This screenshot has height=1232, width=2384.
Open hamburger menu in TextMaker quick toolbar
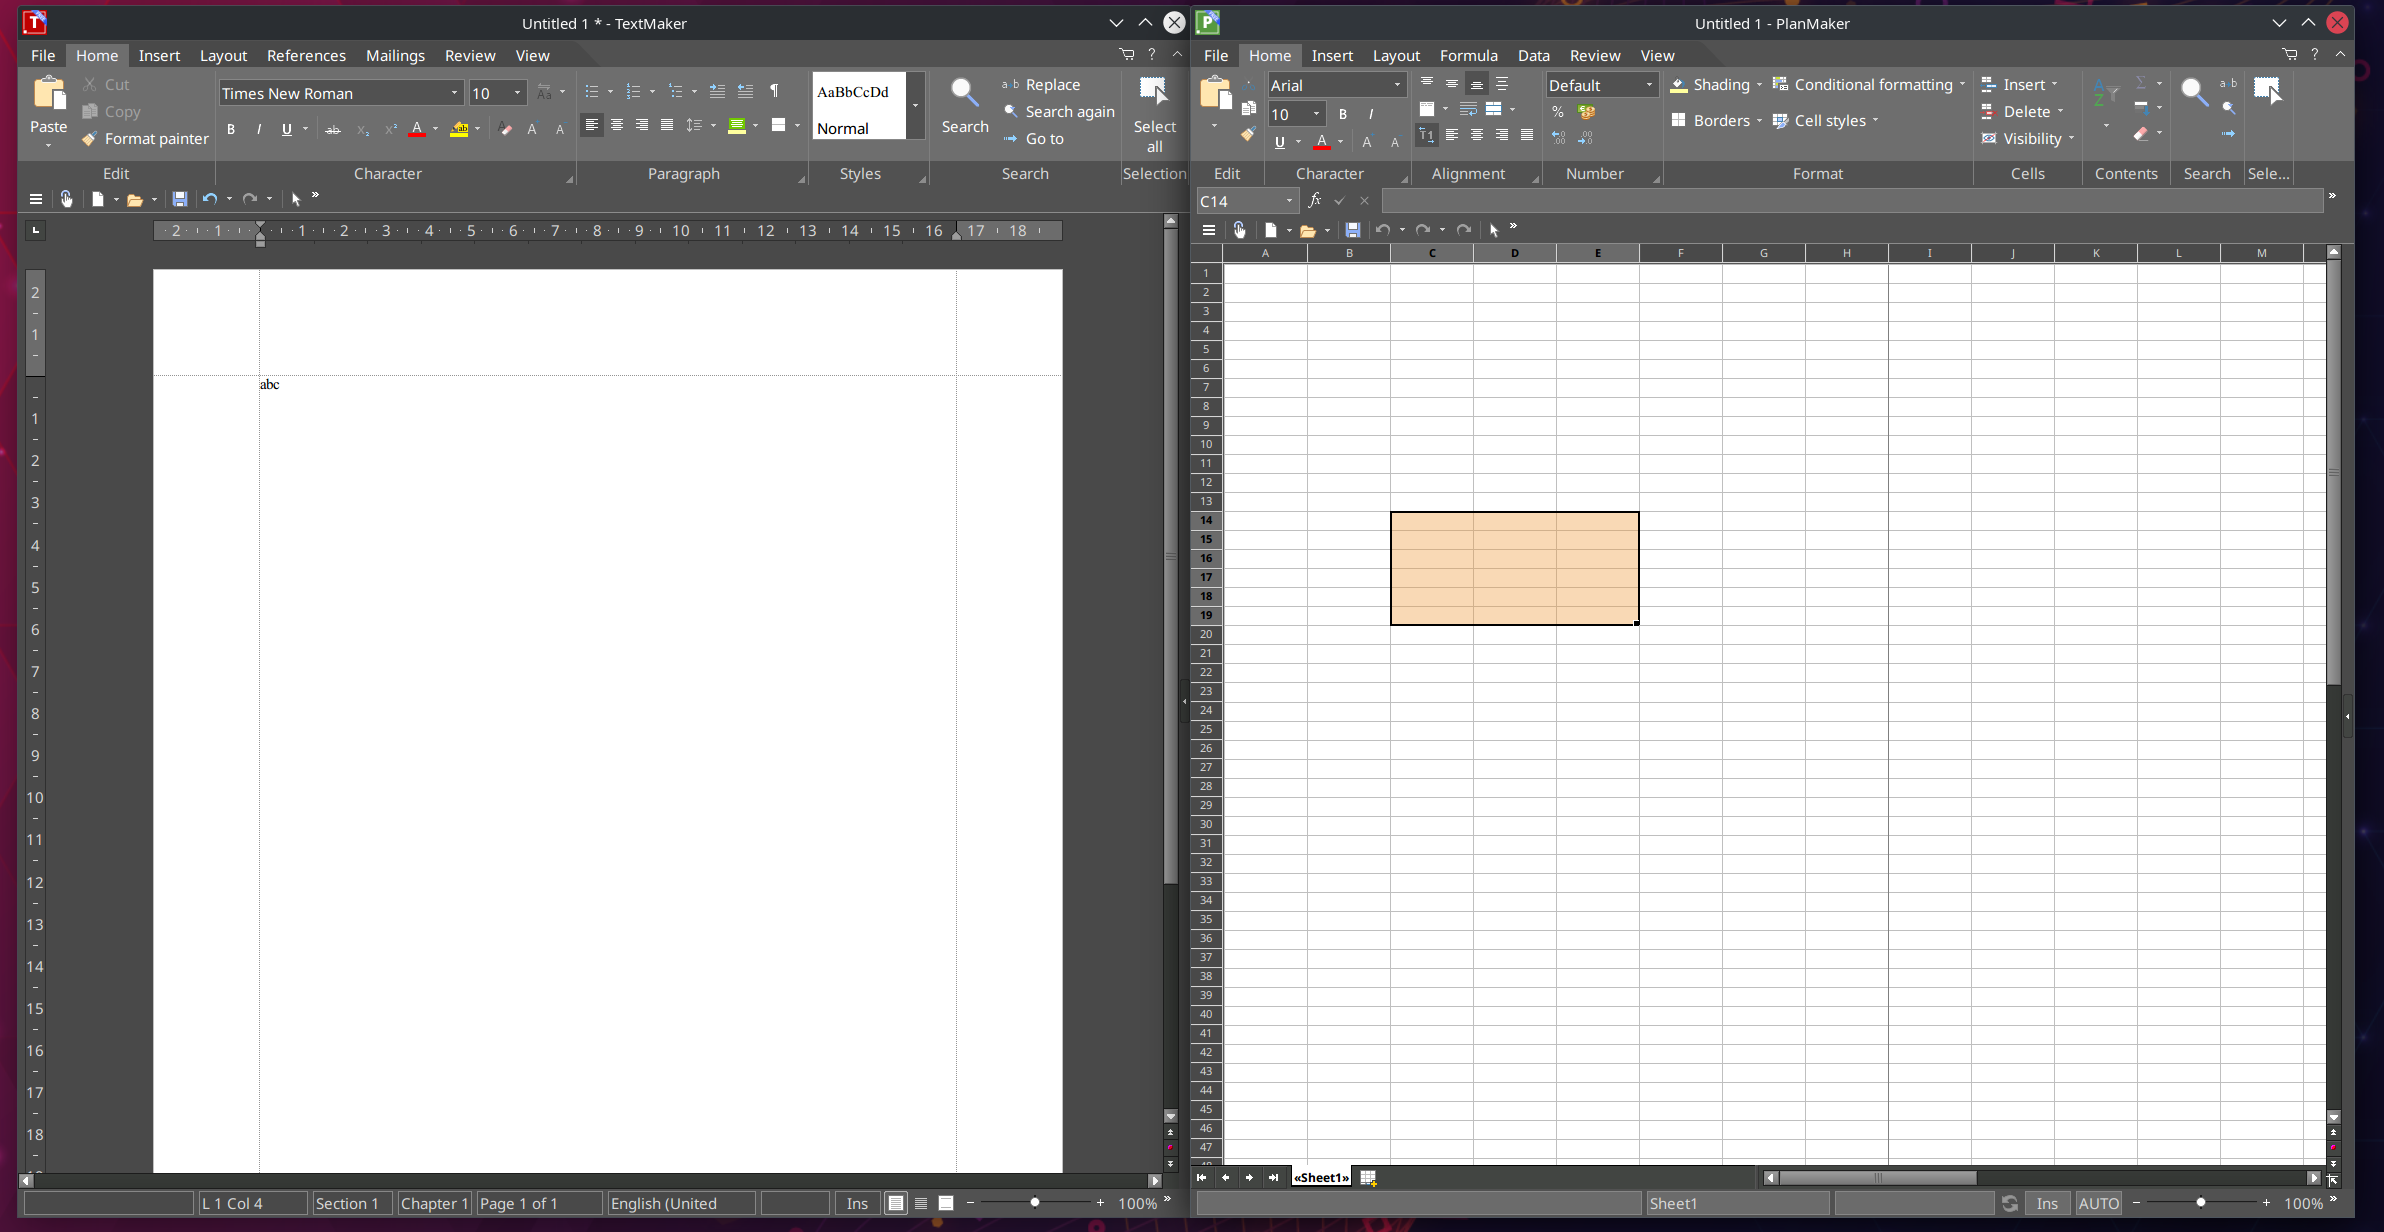(x=35, y=199)
